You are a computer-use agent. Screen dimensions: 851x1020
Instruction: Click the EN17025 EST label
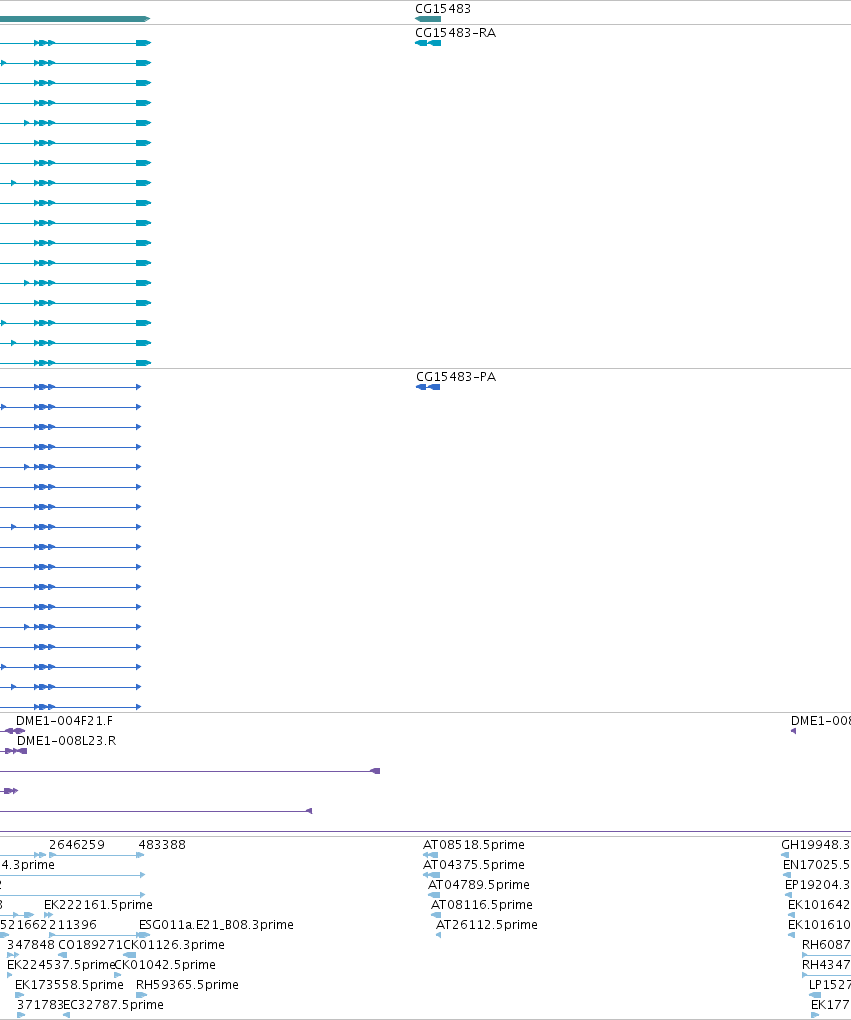click(x=817, y=865)
